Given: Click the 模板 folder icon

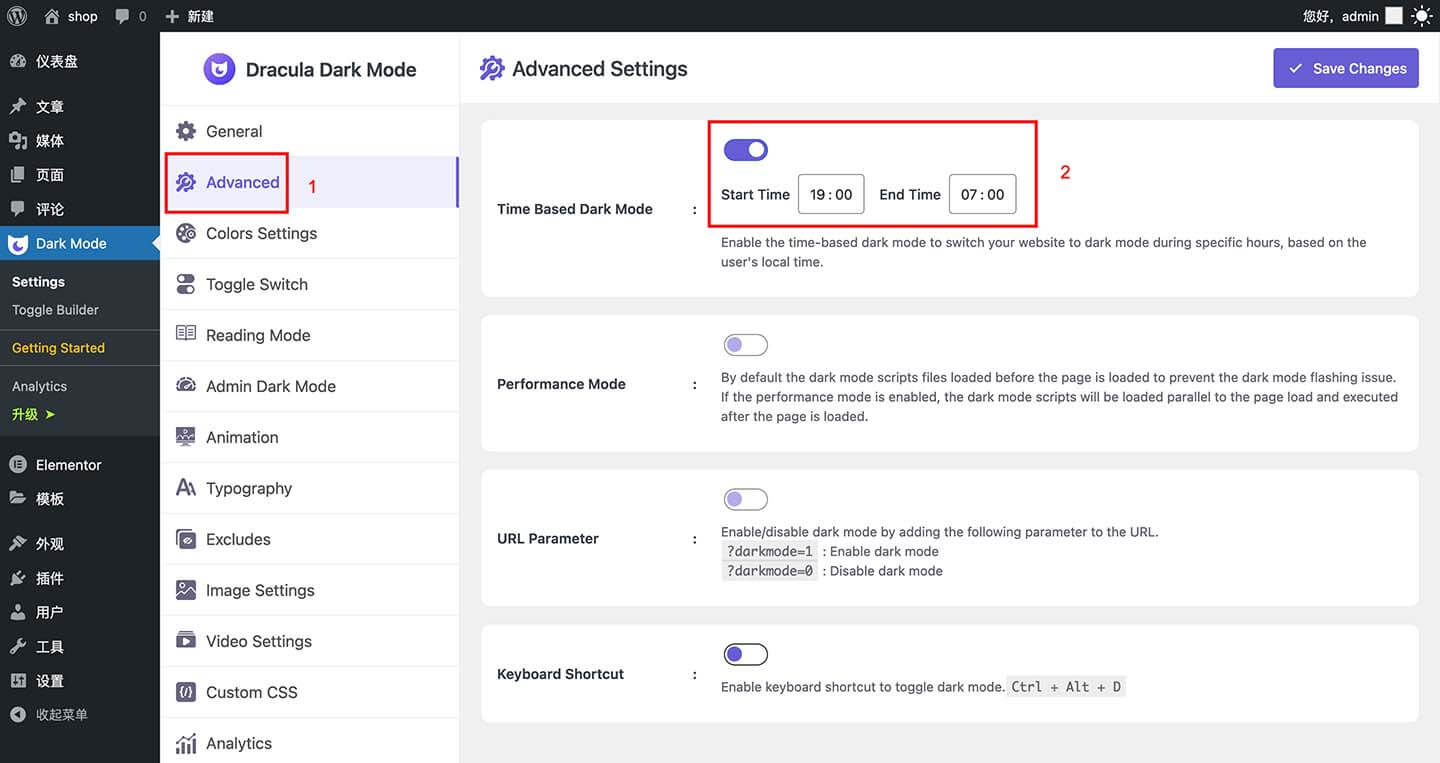Looking at the screenshot, I should click(17, 498).
